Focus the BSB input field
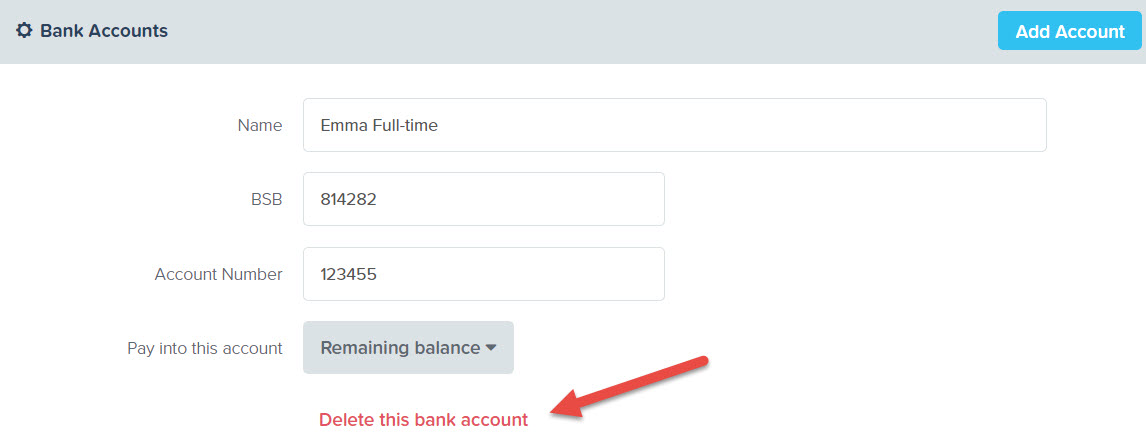Screen dimensions: 1146x446 coord(484,199)
